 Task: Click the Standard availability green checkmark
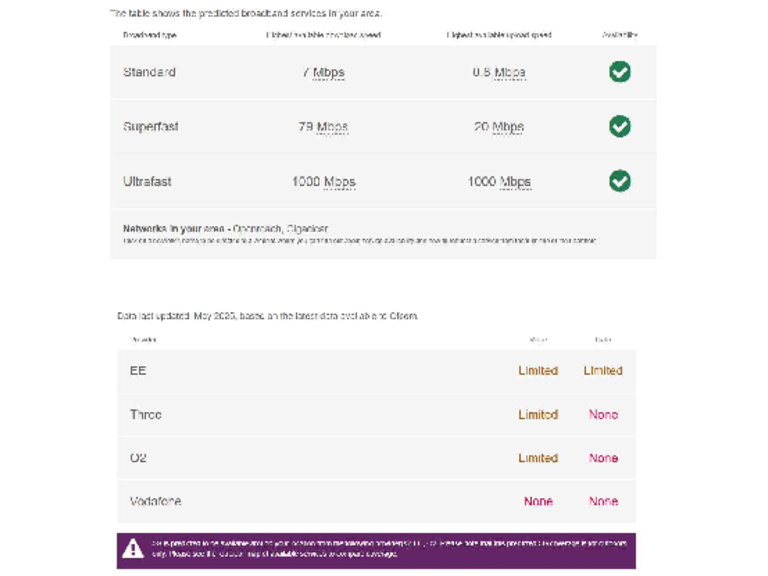(620, 72)
